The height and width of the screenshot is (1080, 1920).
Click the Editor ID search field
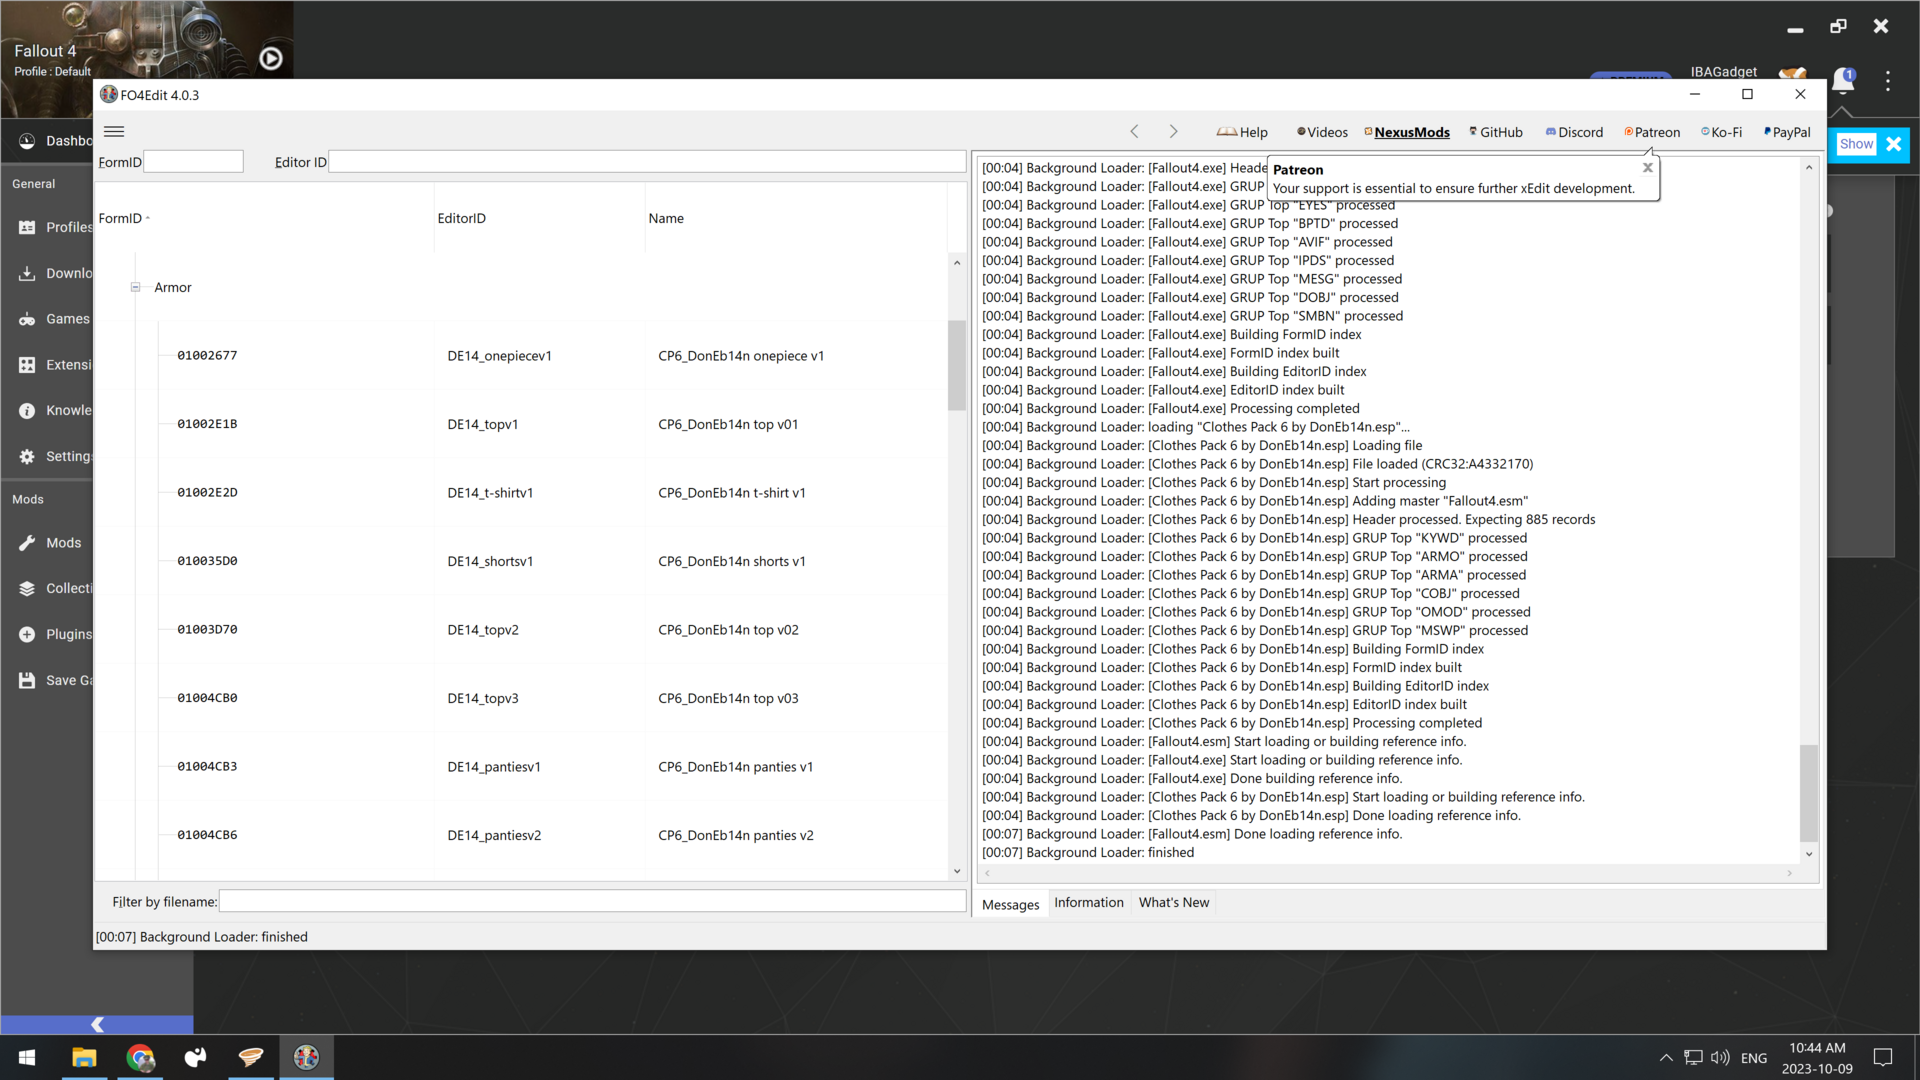click(647, 161)
